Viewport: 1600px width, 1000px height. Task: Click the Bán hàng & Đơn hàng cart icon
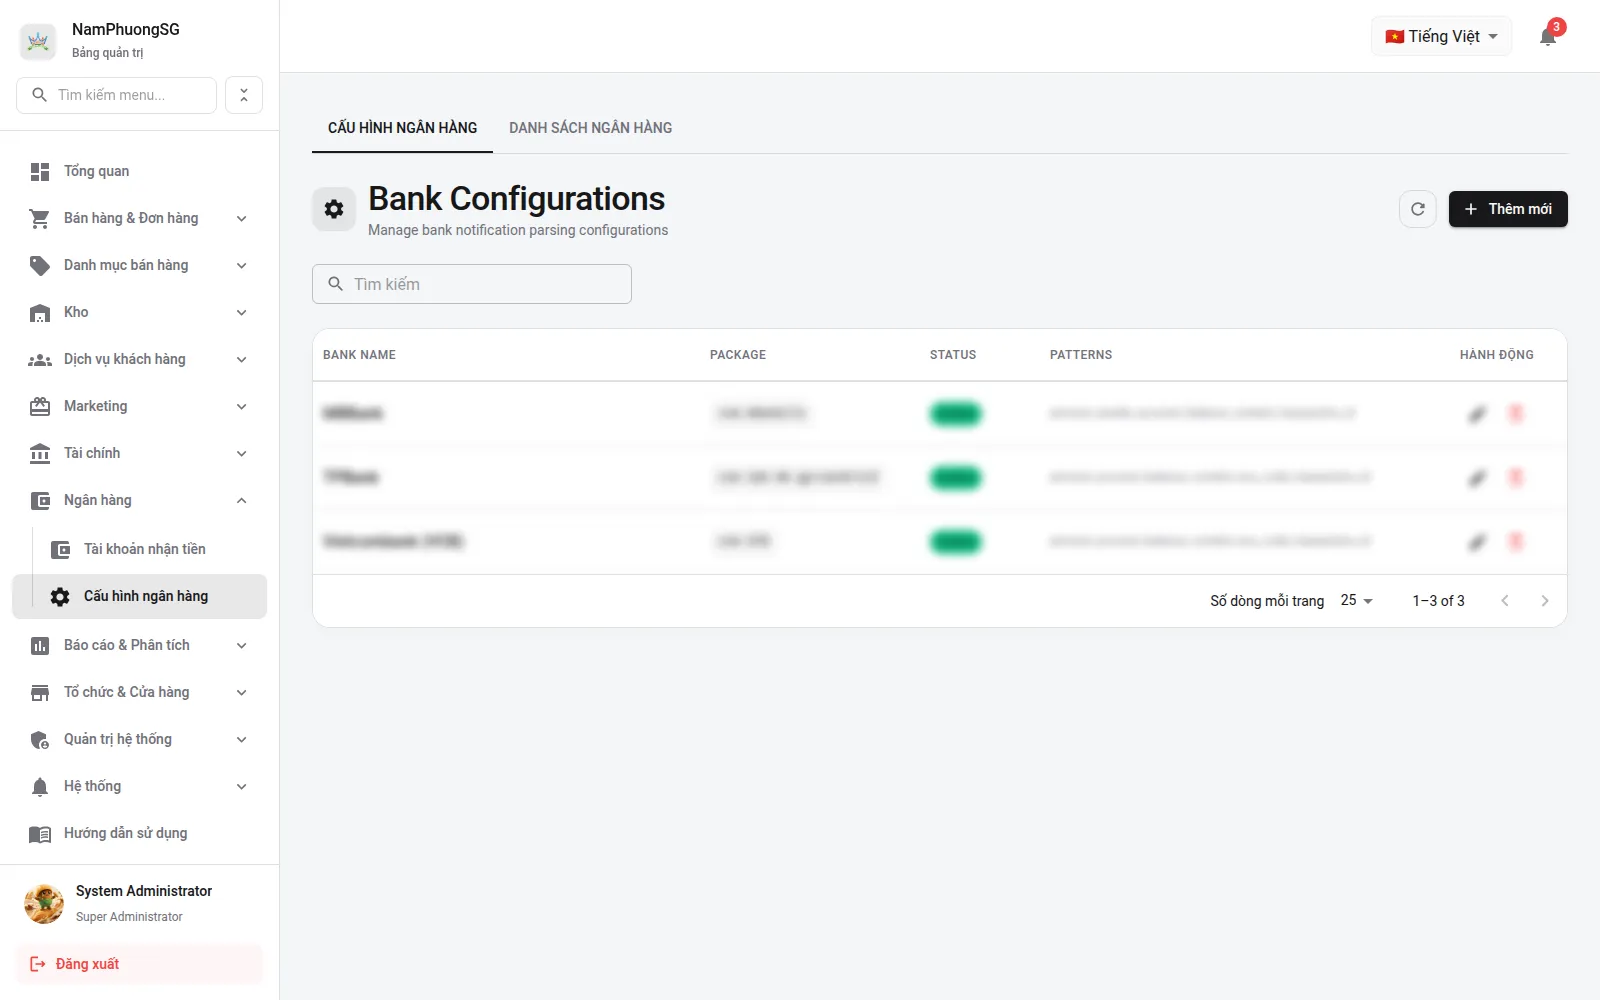click(x=40, y=219)
